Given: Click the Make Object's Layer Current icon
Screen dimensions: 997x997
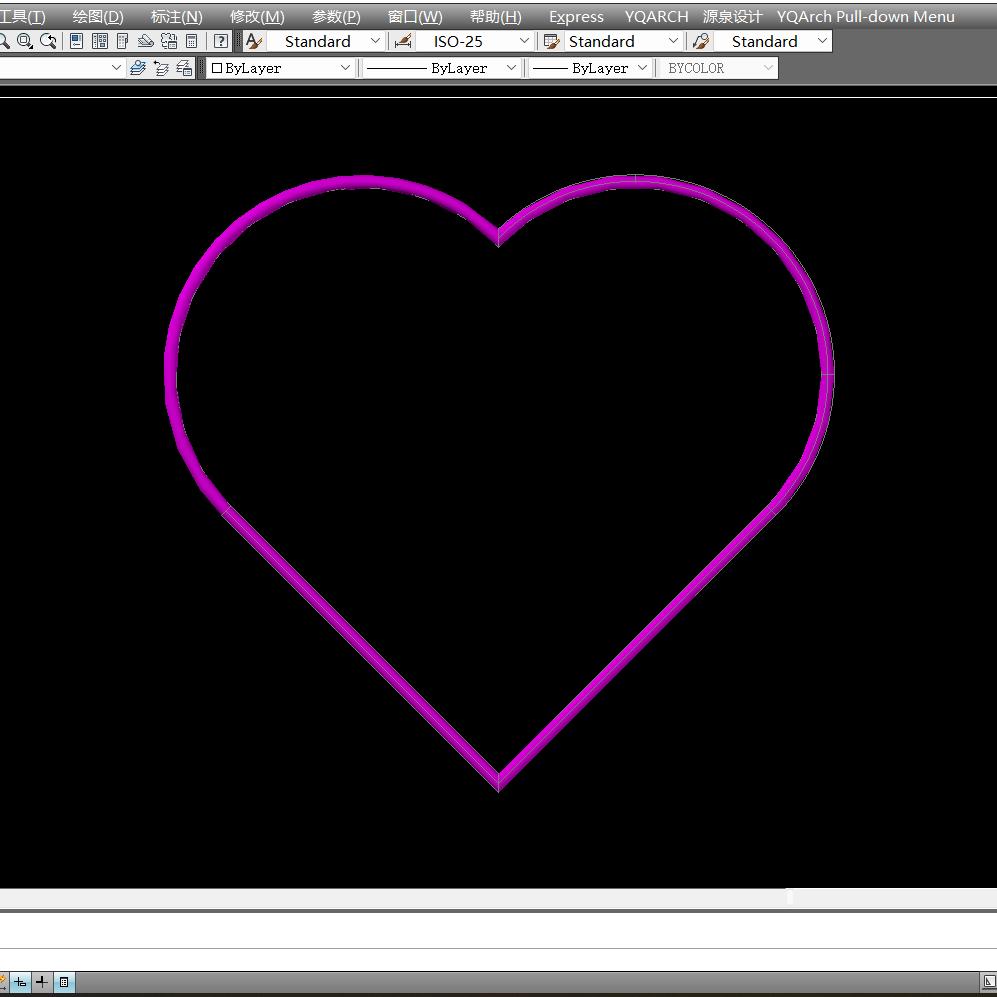Looking at the screenshot, I should 138,68.
